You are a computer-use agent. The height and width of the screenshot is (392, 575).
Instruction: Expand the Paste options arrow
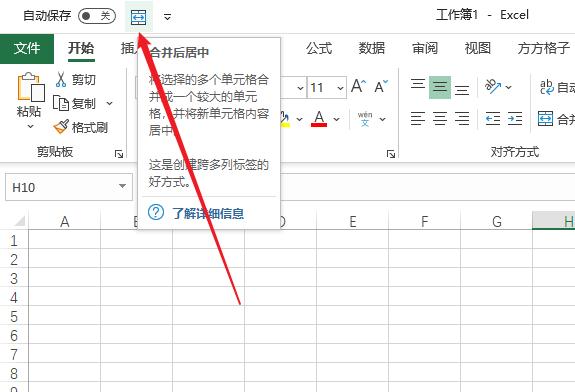[30, 126]
